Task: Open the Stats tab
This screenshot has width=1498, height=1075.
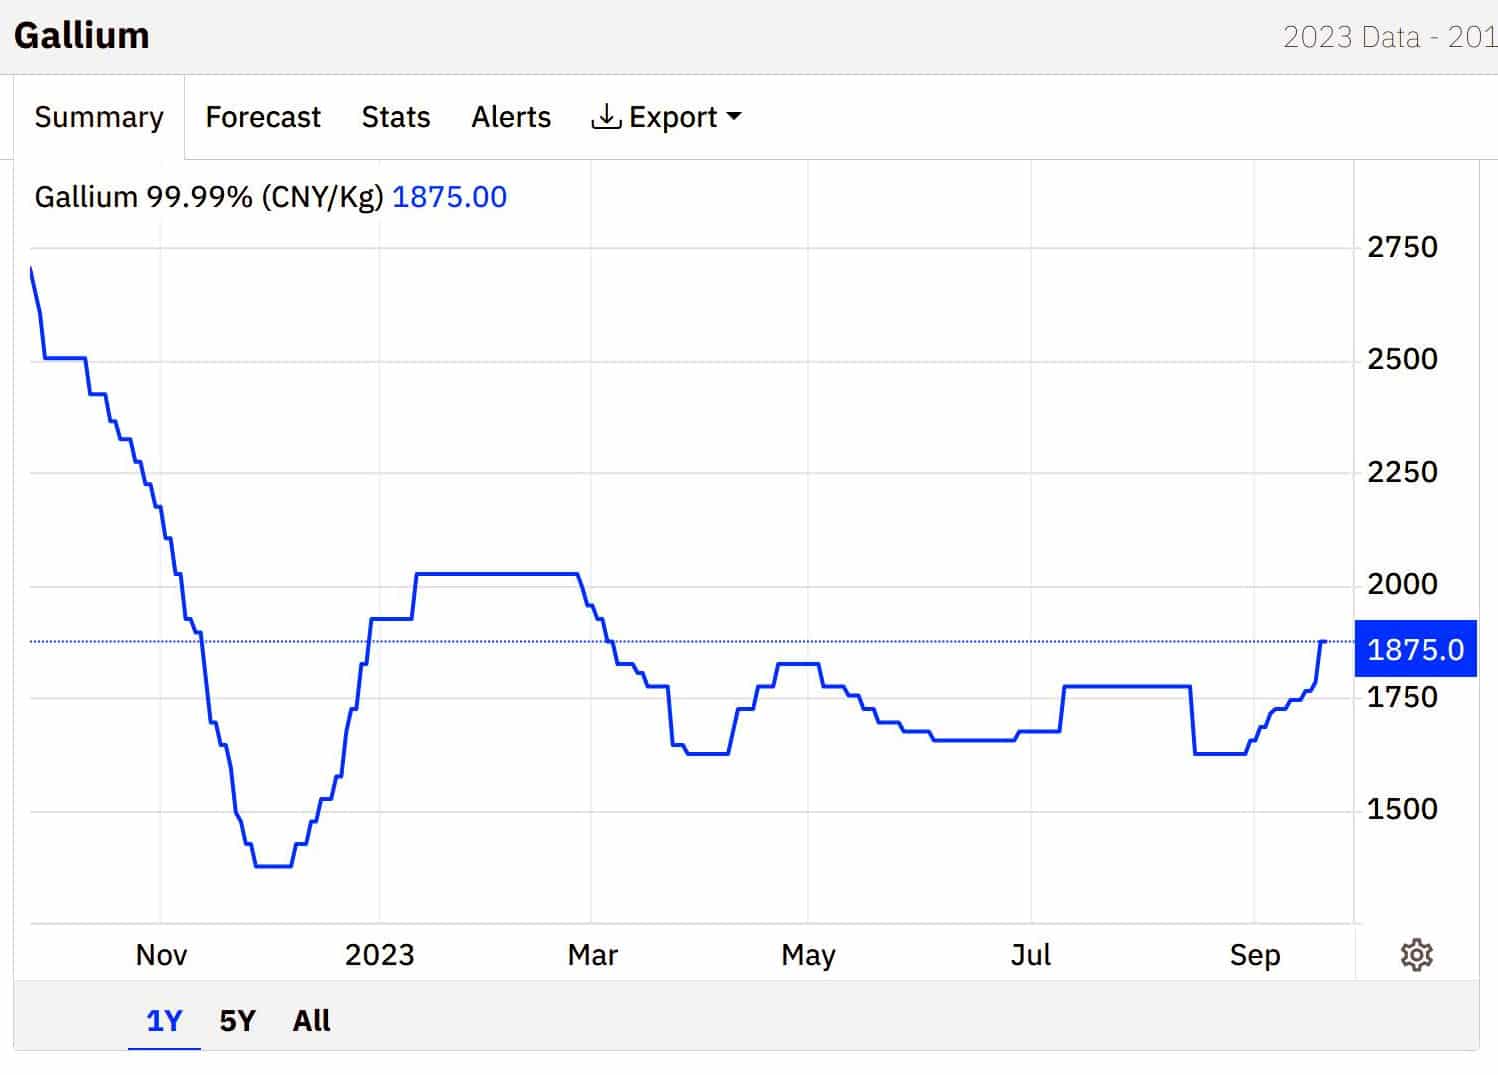Action: [x=396, y=117]
